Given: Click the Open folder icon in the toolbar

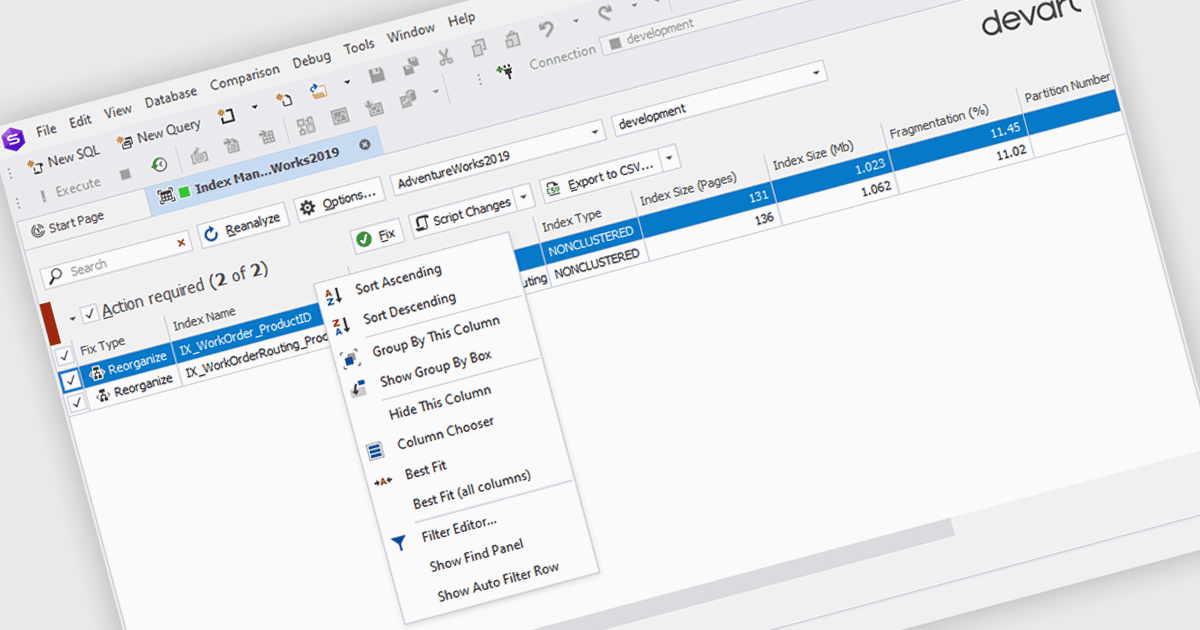Looking at the screenshot, I should (x=319, y=90).
